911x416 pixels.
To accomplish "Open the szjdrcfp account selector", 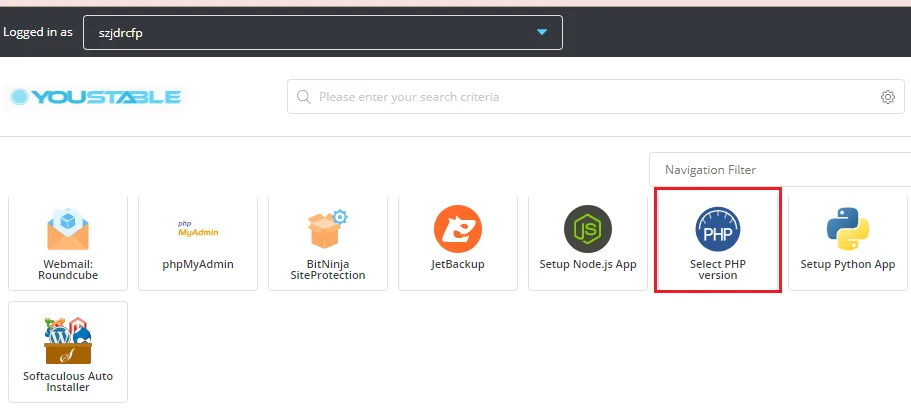I will [x=322, y=33].
